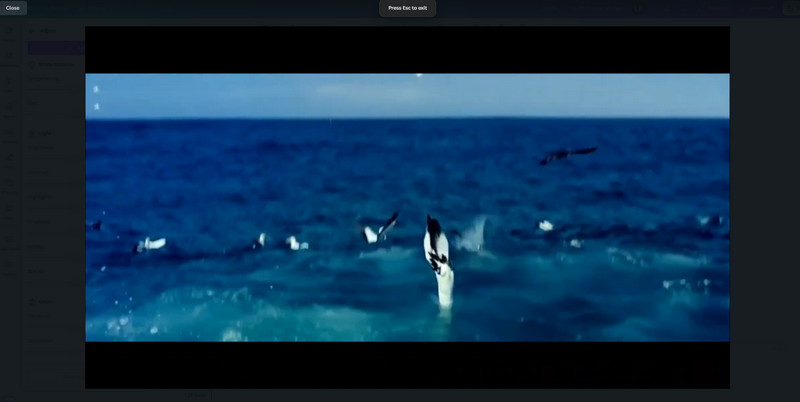
Task: Click the dimmed Adjust panel title
Action: click(48, 31)
